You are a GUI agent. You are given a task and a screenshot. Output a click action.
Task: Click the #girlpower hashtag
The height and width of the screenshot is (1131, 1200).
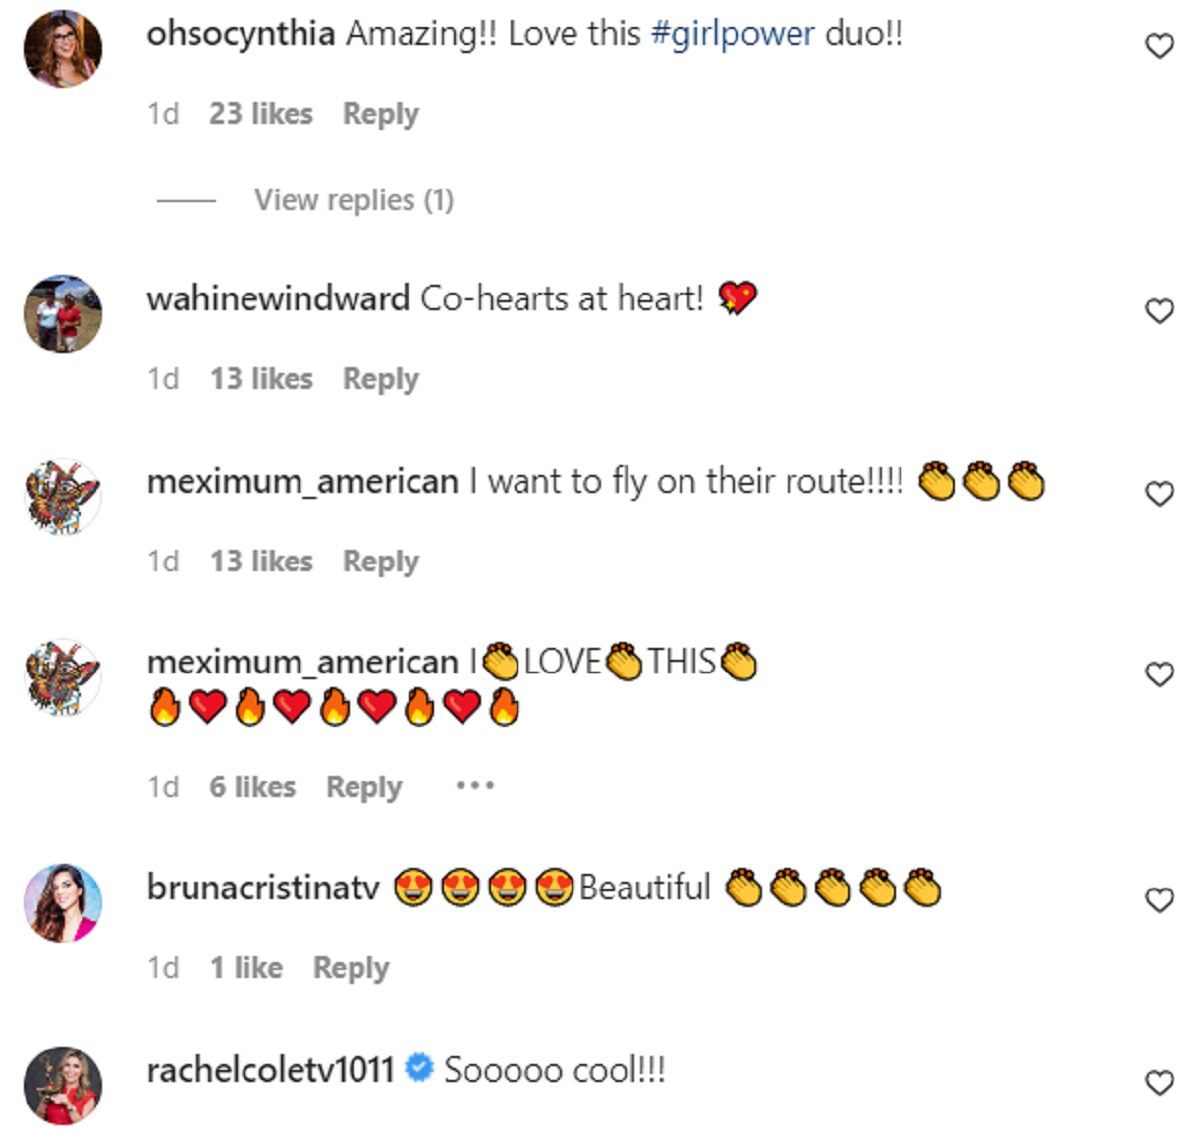(x=733, y=34)
